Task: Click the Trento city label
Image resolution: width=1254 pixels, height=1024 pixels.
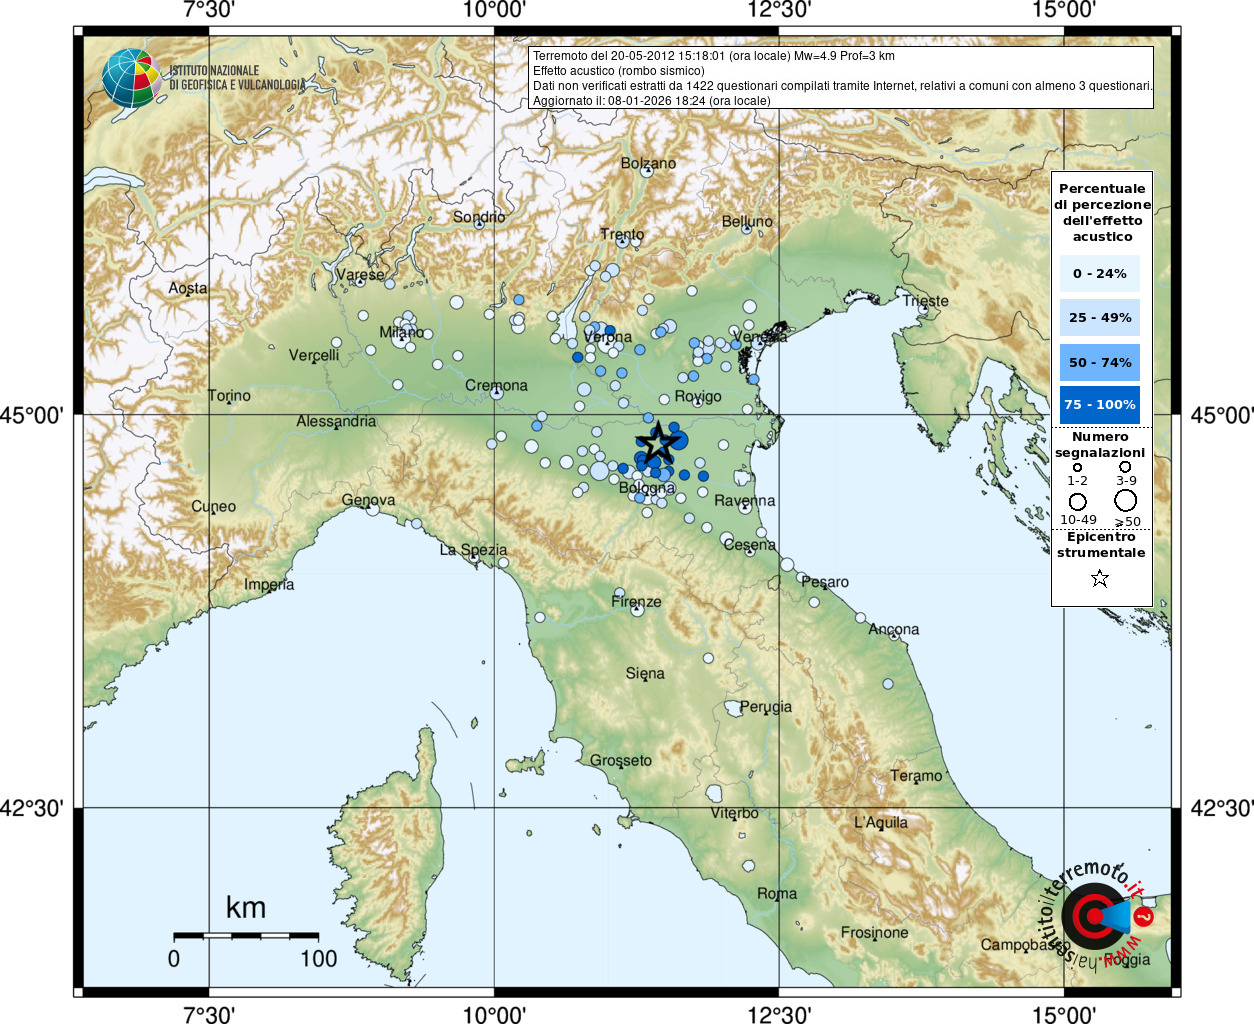Action: coord(622,234)
